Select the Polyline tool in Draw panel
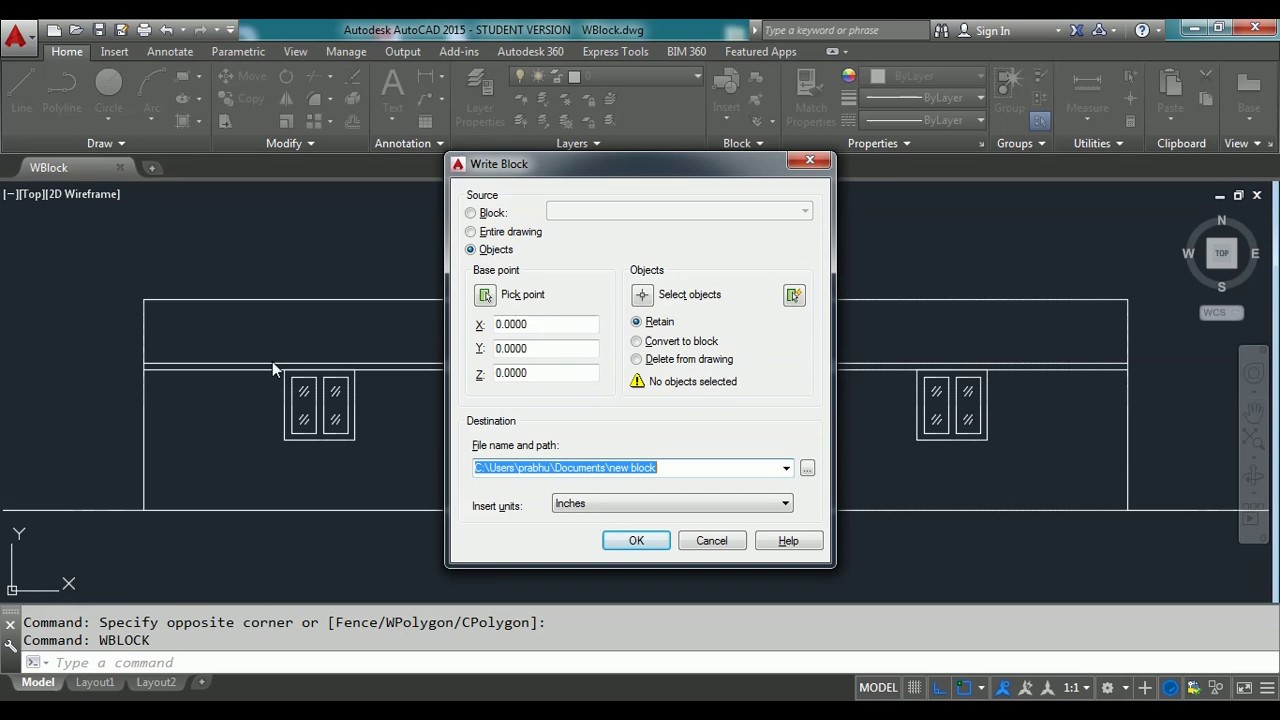 click(62, 90)
